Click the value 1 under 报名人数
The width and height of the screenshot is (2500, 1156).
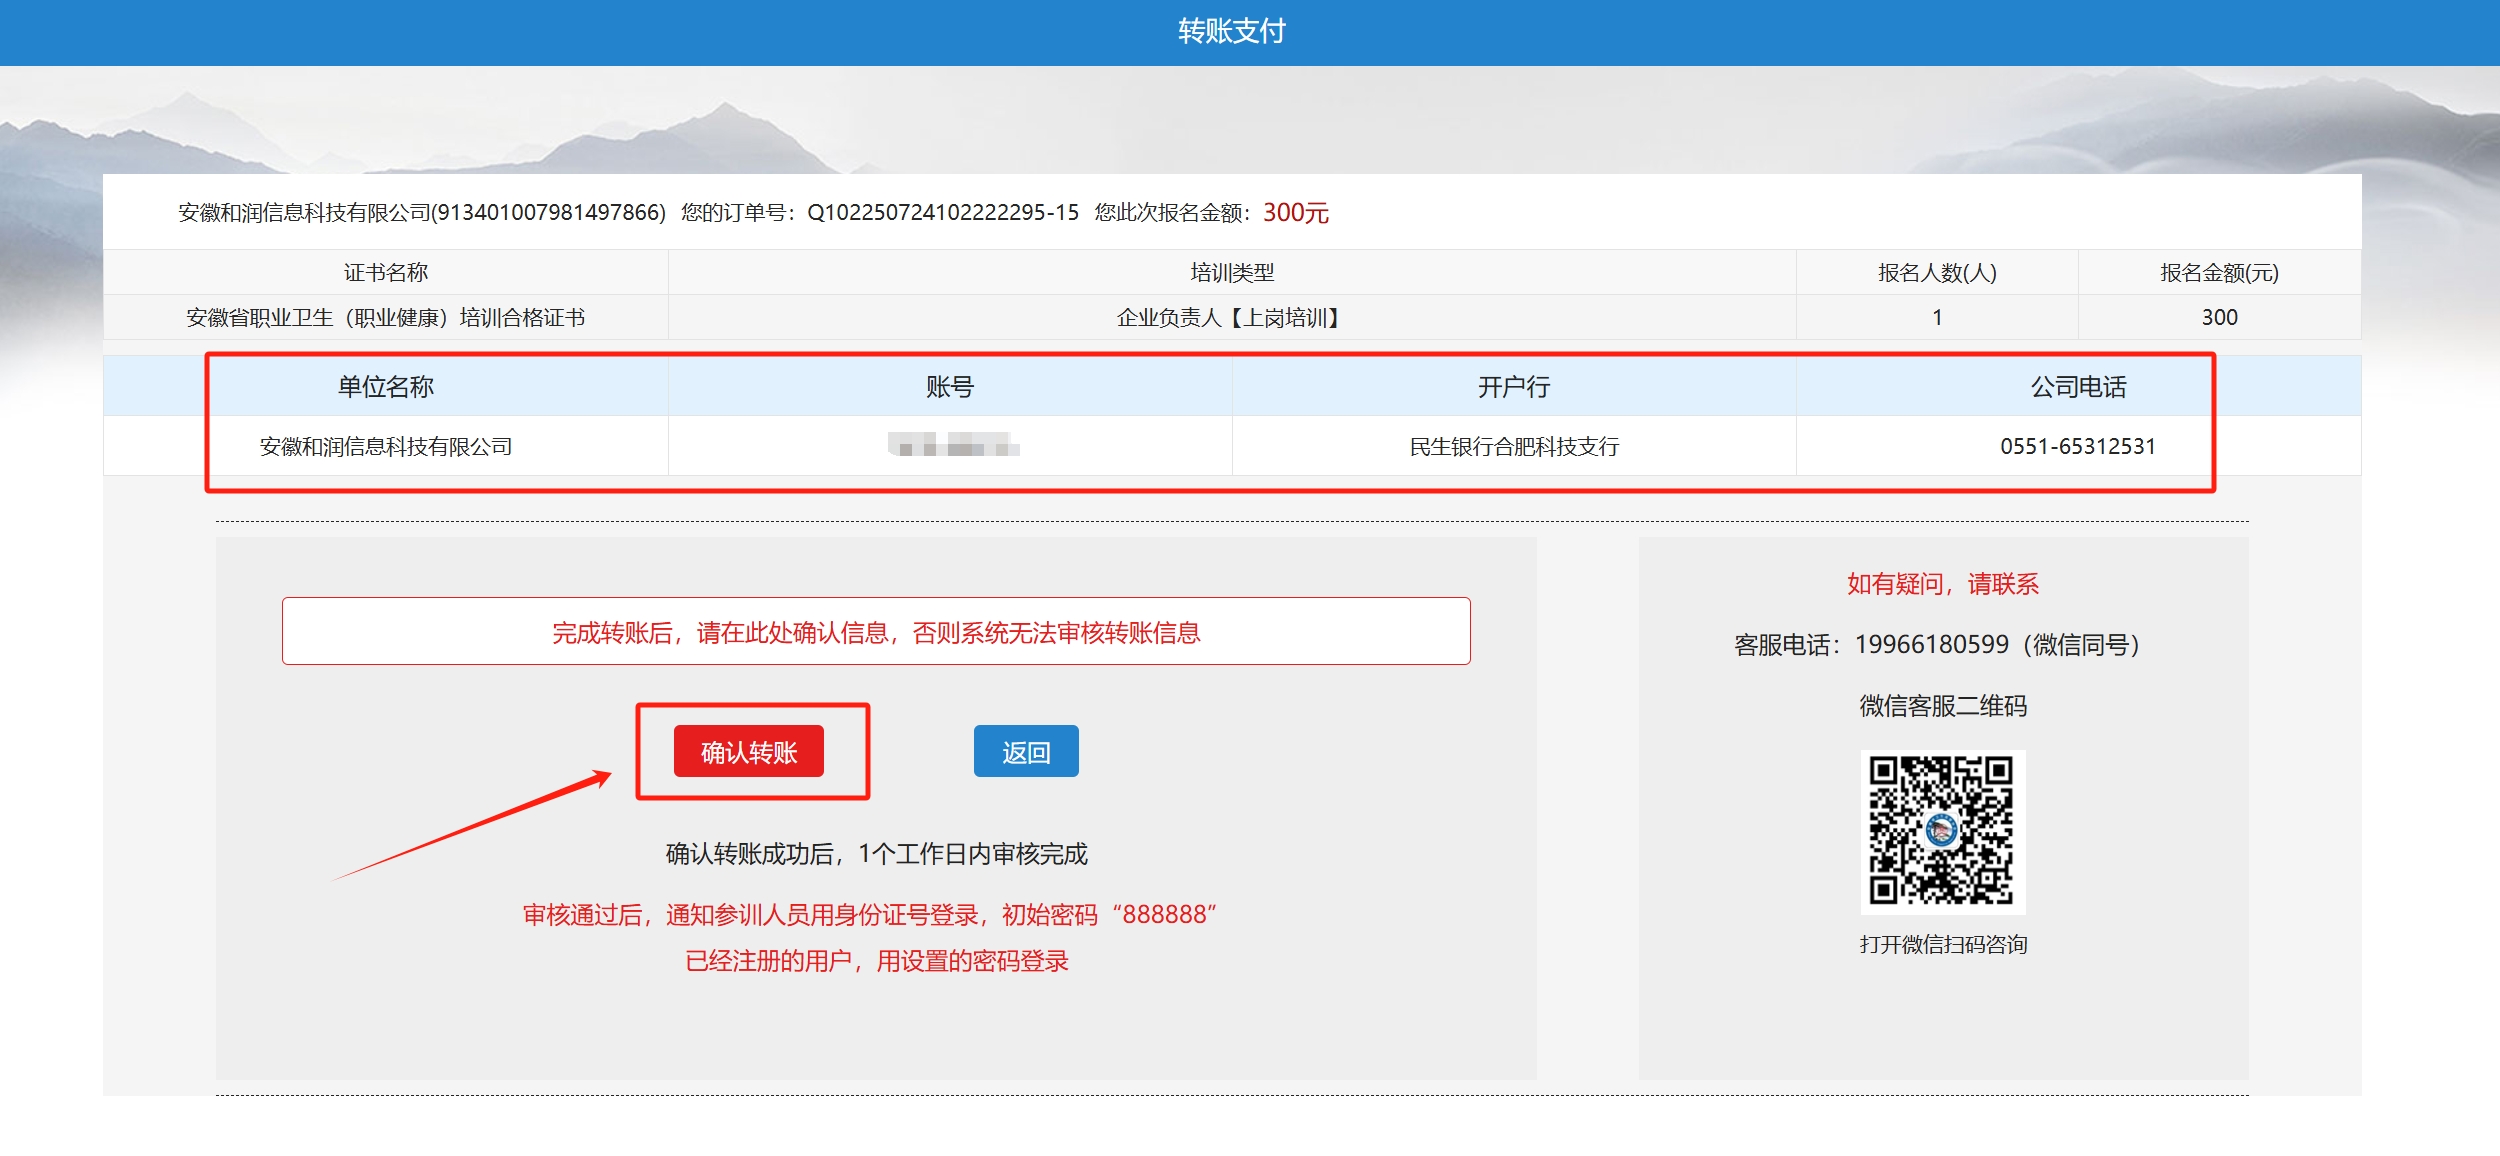click(1937, 317)
